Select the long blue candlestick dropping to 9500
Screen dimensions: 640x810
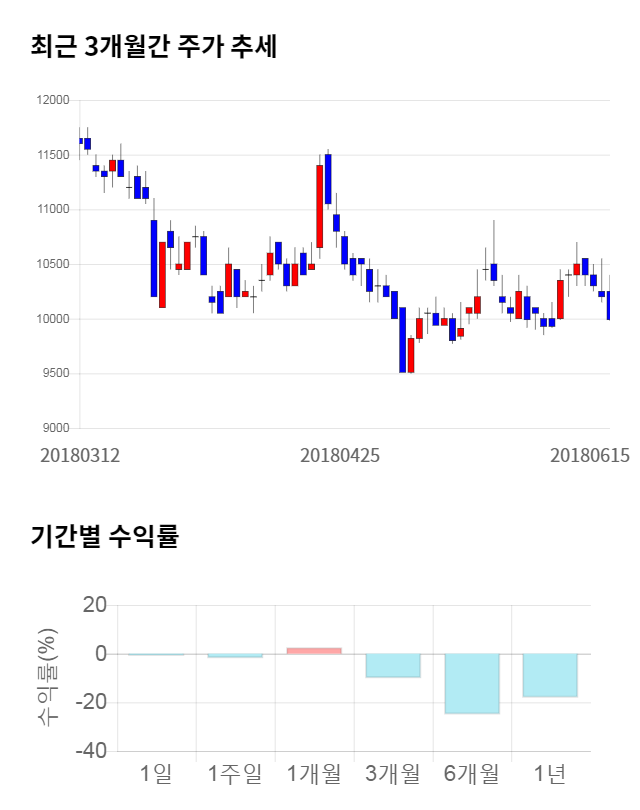402,340
